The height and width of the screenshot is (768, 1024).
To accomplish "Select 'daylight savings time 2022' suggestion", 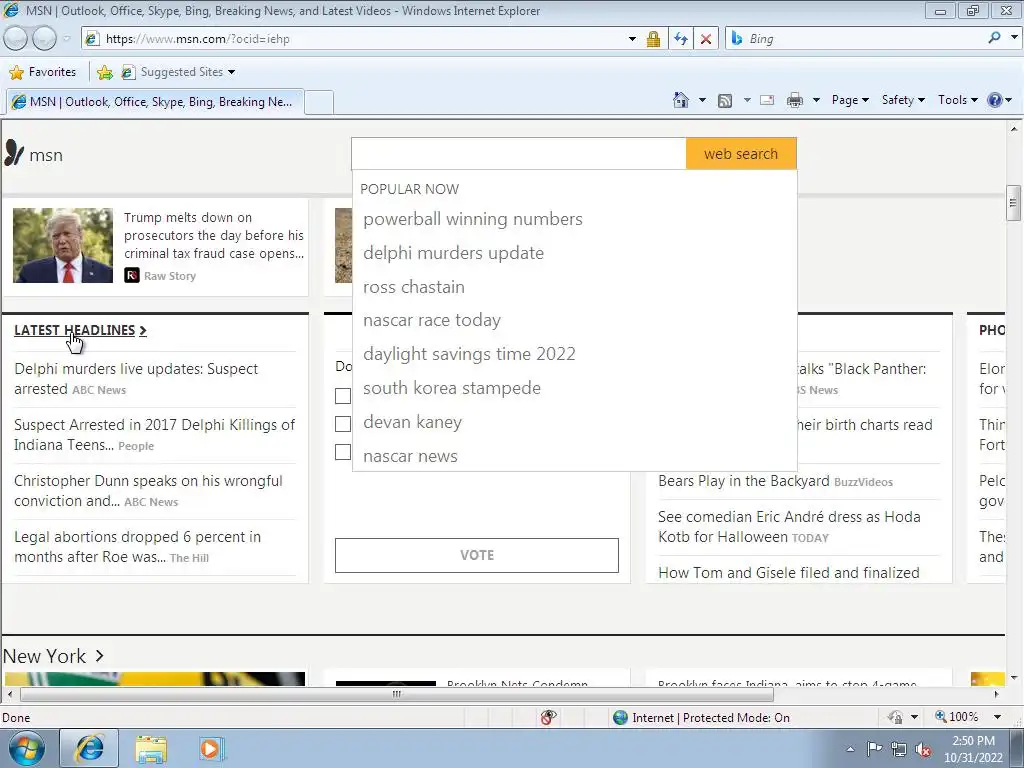I will point(470,354).
